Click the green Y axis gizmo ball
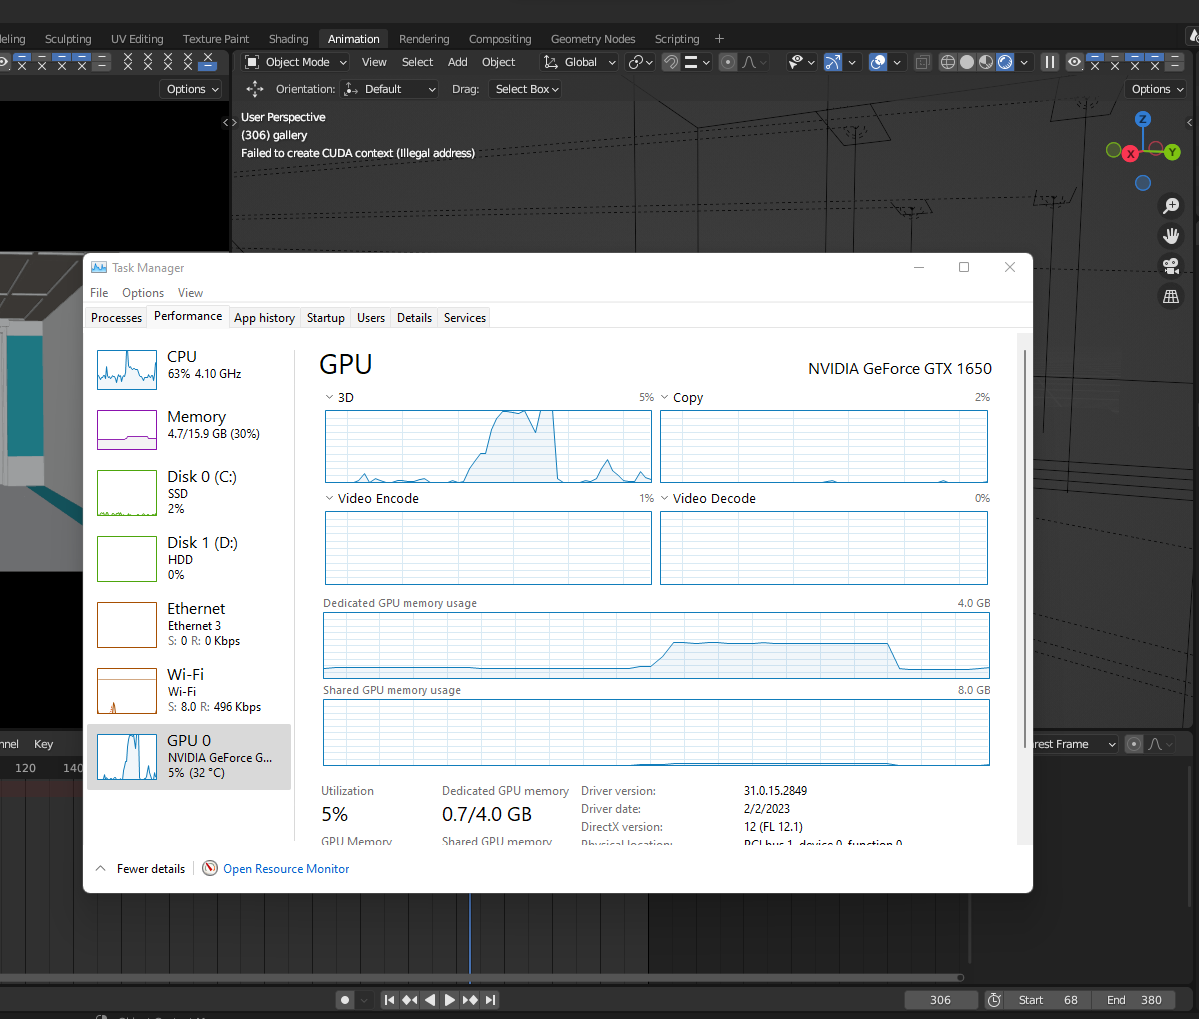The width and height of the screenshot is (1199, 1019). point(1172,152)
